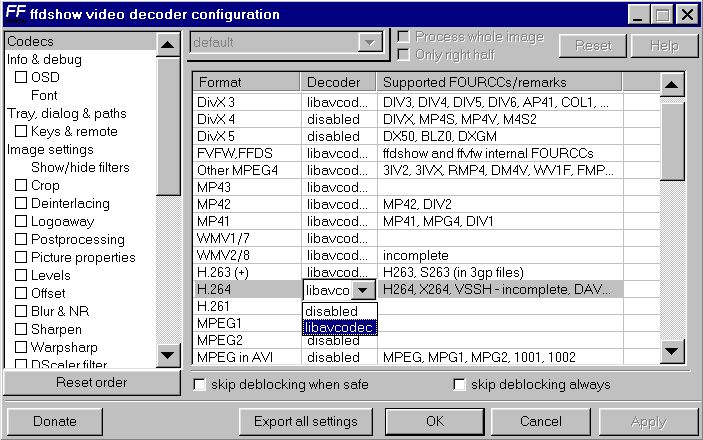
Task: Choose libavcodec in the decoder dropdown list
Action: [339, 327]
